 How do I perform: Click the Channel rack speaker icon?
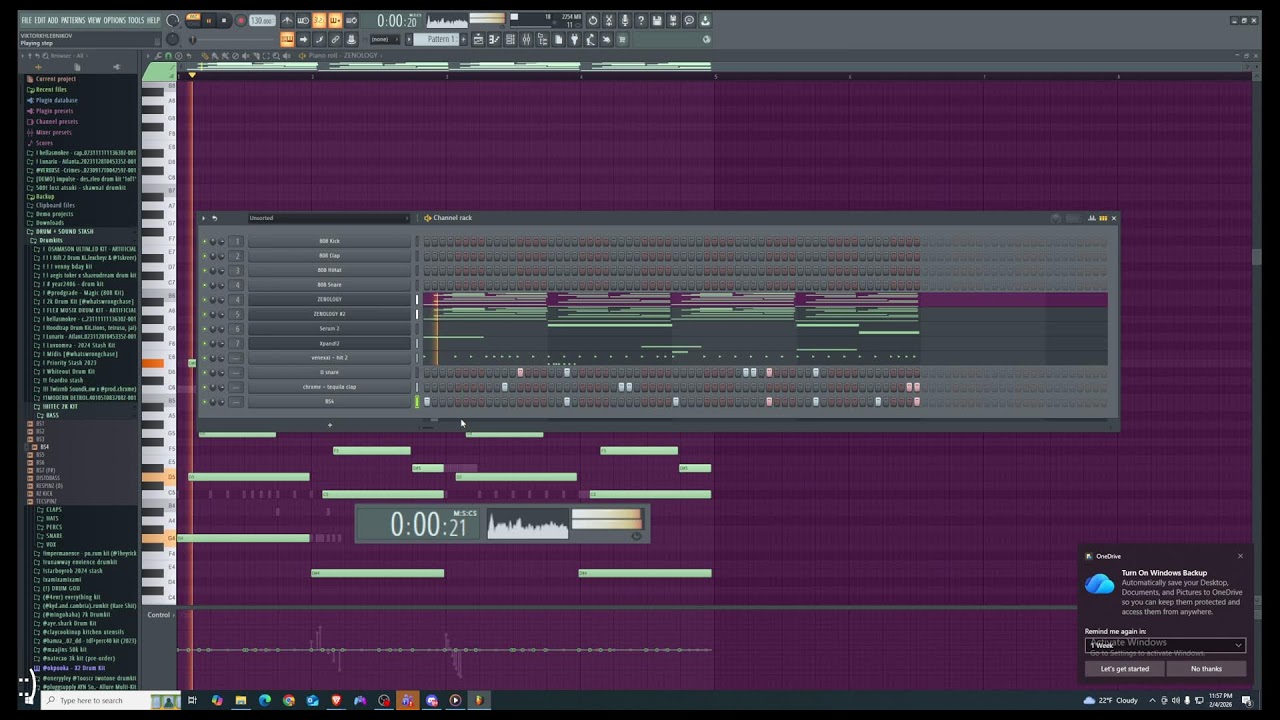pos(427,218)
